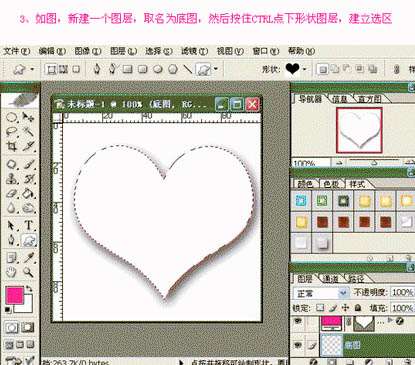Select the Path Selection arrow tool

point(12,226)
